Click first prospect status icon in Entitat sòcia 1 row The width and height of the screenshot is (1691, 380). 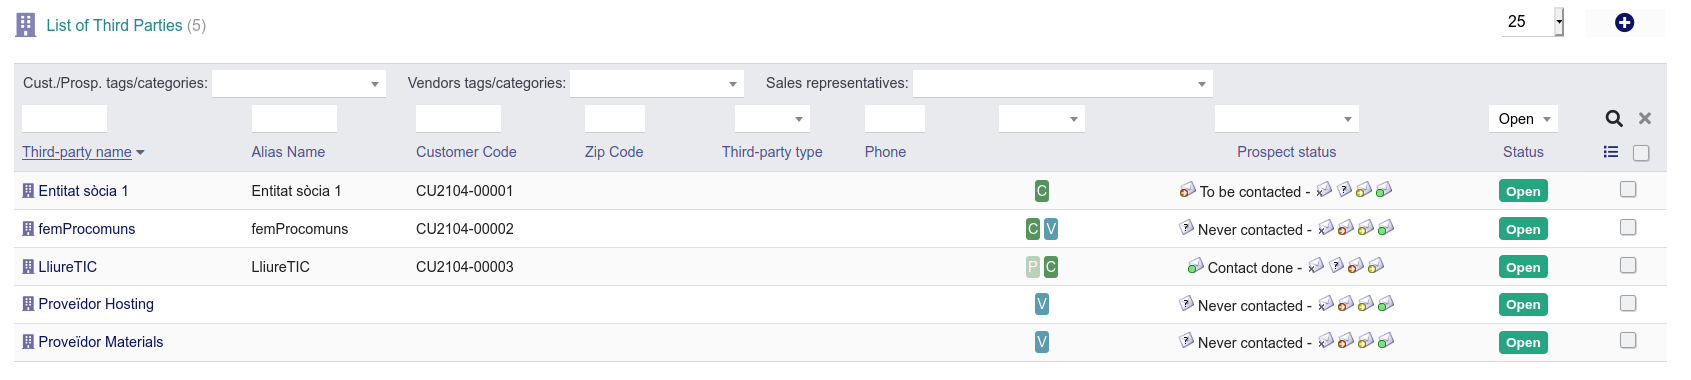pyautogui.click(x=1187, y=190)
